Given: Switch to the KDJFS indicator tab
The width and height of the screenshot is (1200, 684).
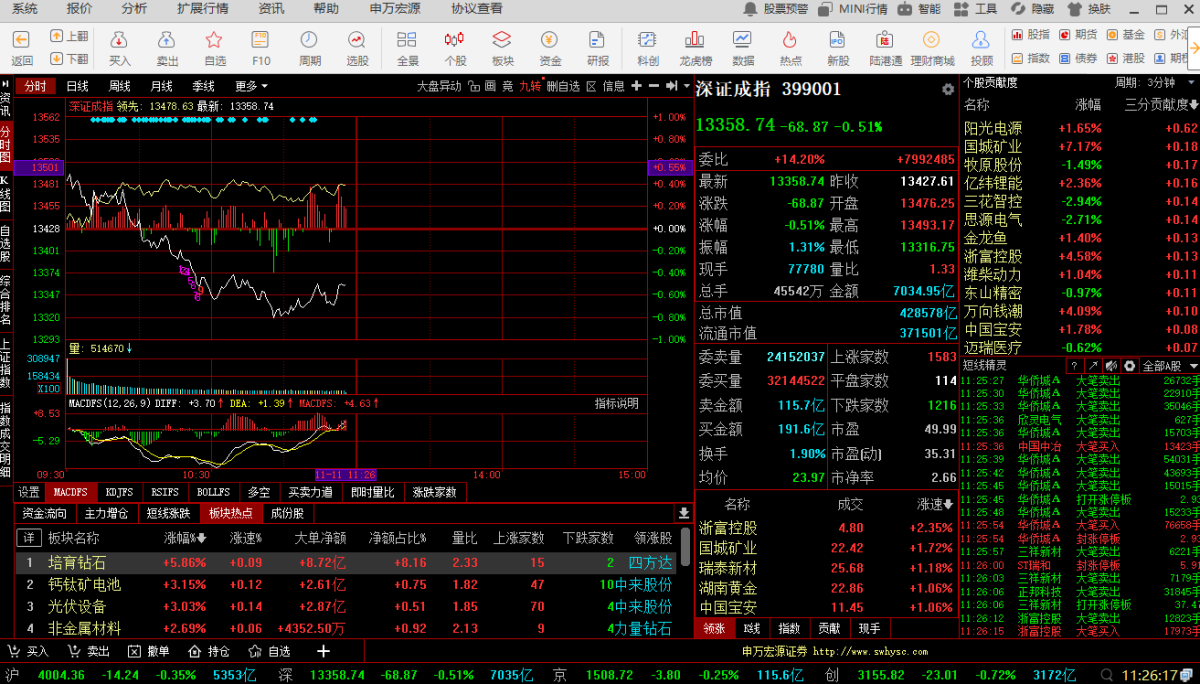Looking at the screenshot, I should 119,492.
